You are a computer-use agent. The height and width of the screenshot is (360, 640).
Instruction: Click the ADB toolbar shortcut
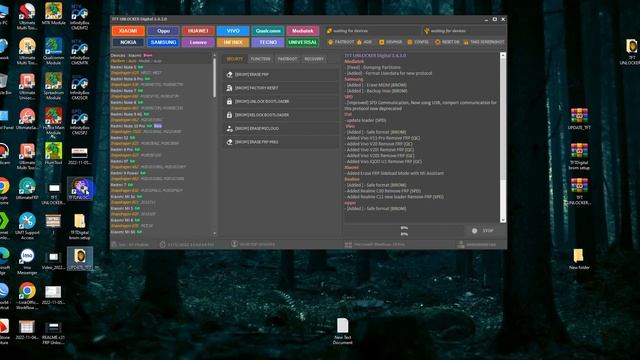click(x=364, y=42)
